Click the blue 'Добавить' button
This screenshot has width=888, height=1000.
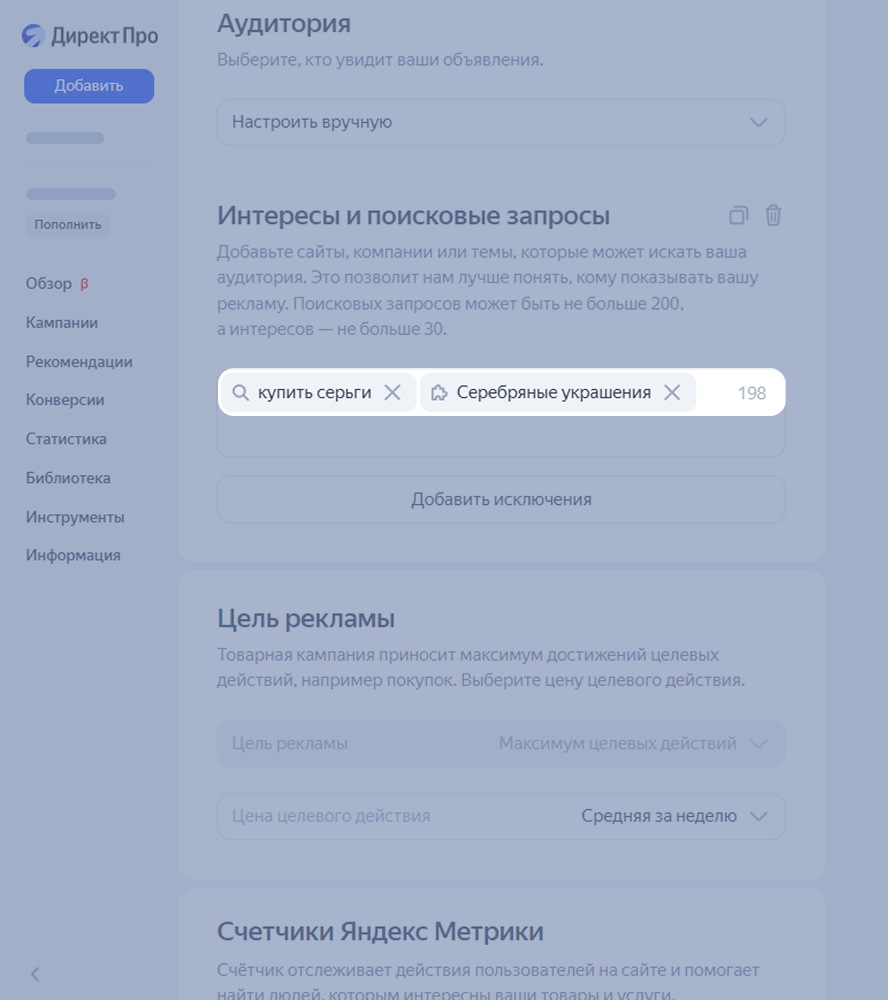click(89, 86)
